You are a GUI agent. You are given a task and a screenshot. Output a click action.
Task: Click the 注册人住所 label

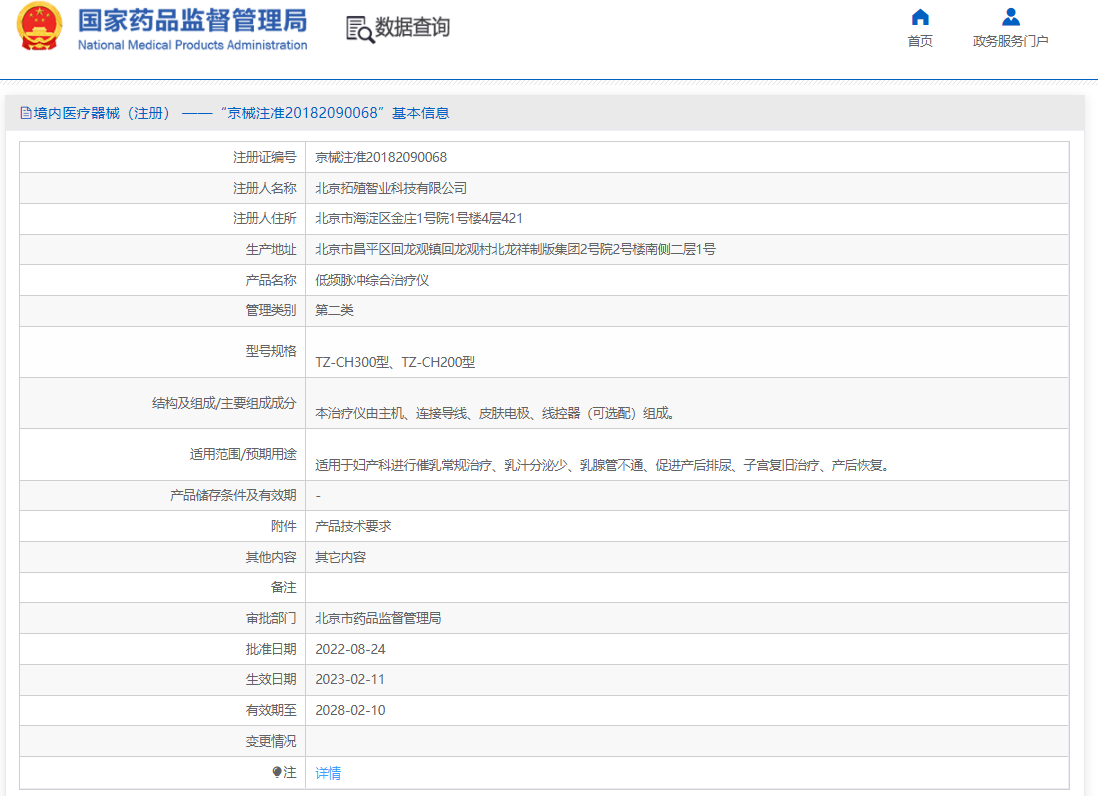(x=265, y=218)
